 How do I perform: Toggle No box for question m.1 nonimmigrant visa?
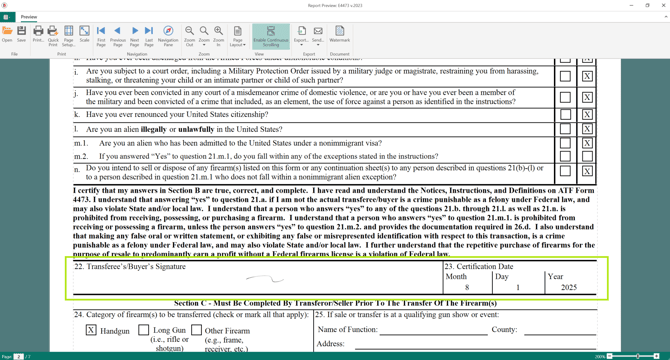[x=587, y=143]
